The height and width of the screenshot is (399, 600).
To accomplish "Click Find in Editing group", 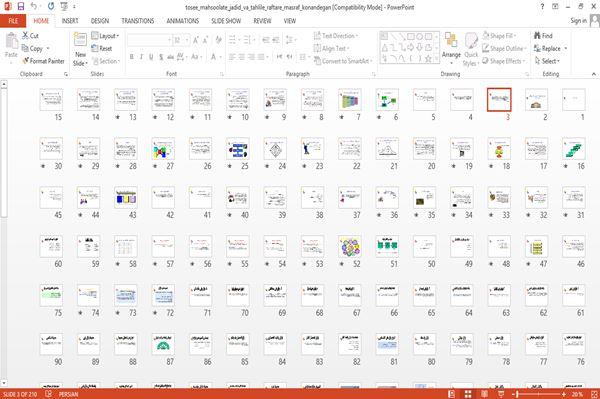I will pyautogui.click(x=543, y=36).
